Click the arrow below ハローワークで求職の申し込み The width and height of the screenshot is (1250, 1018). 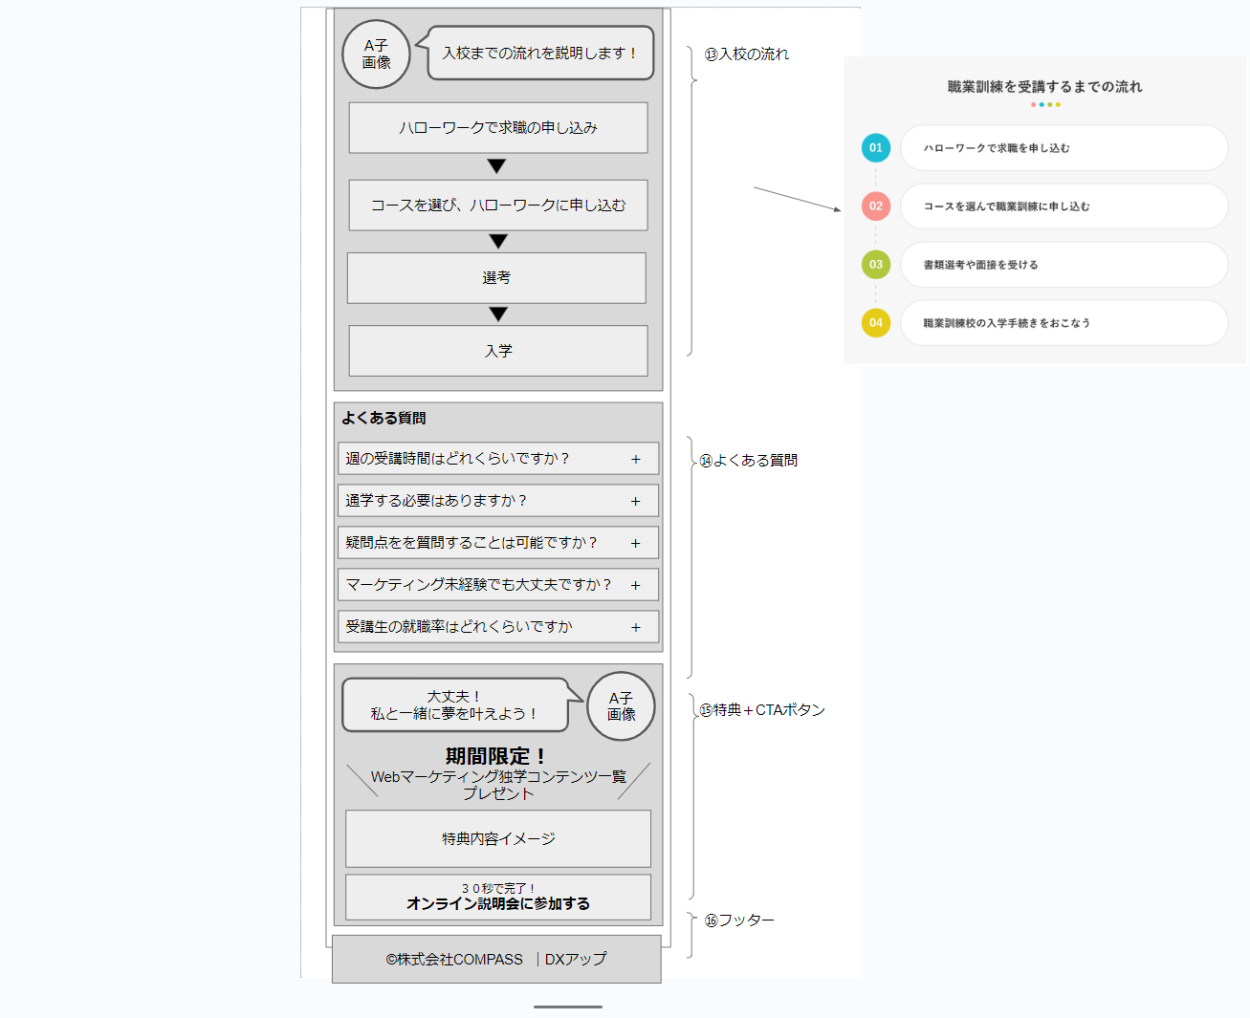click(497, 166)
